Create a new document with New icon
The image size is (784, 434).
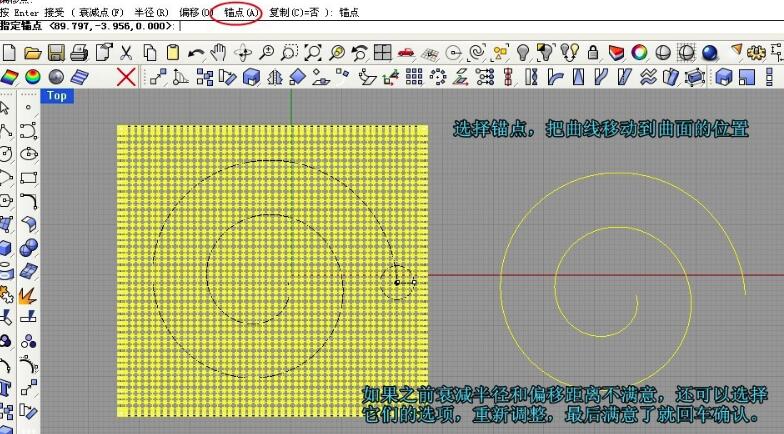click(10, 52)
